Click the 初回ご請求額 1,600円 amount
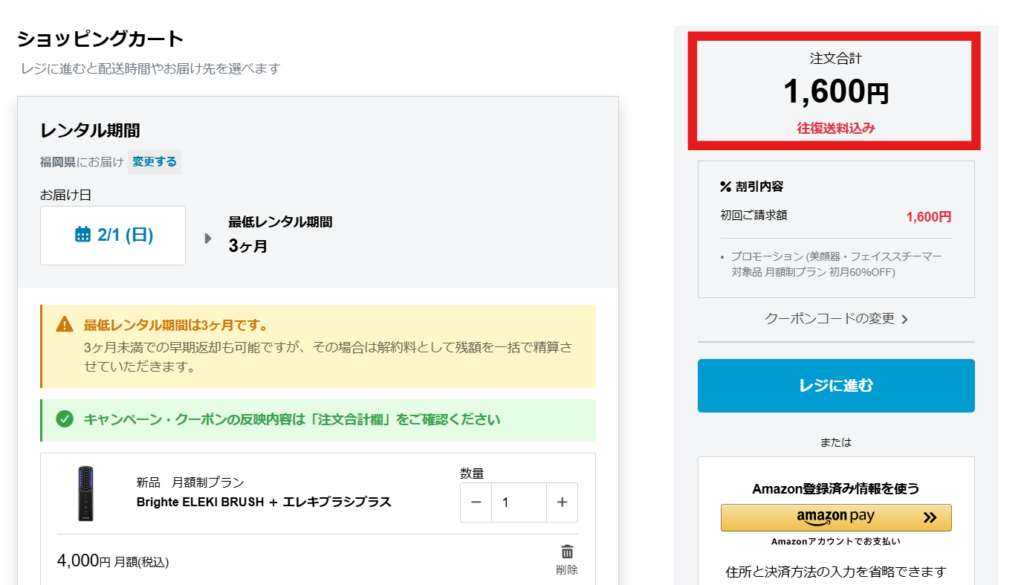This screenshot has height=585, width=1024. coord(928,216)
